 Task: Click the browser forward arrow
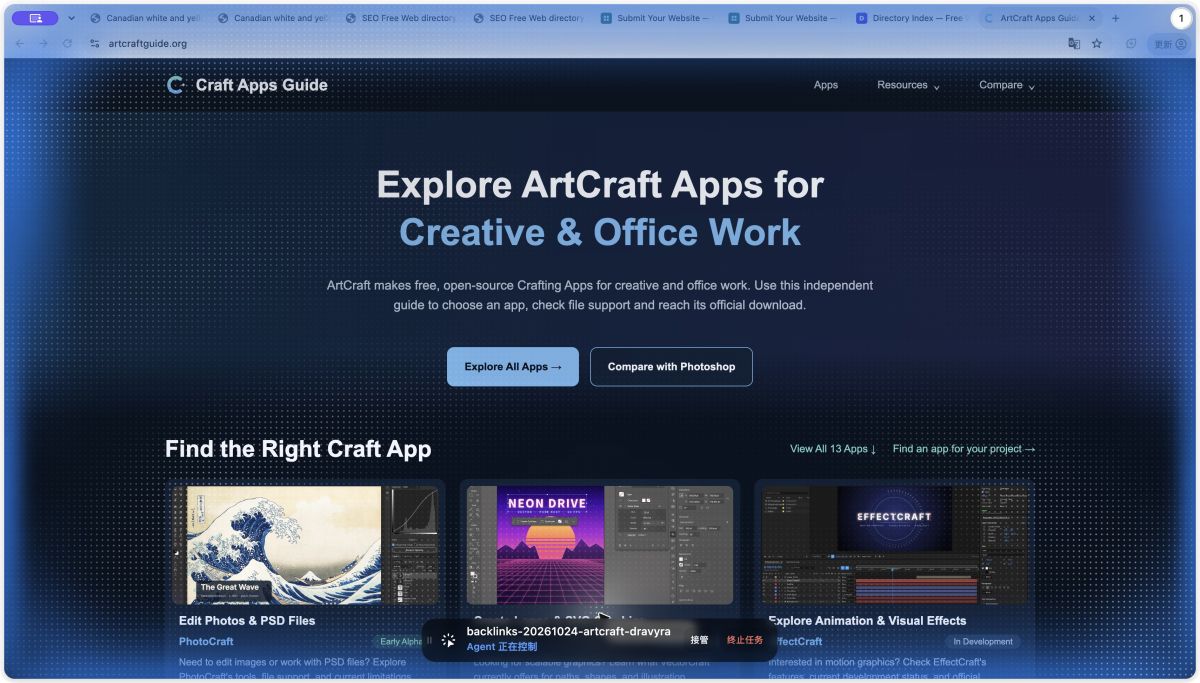[x=43, y=44]
